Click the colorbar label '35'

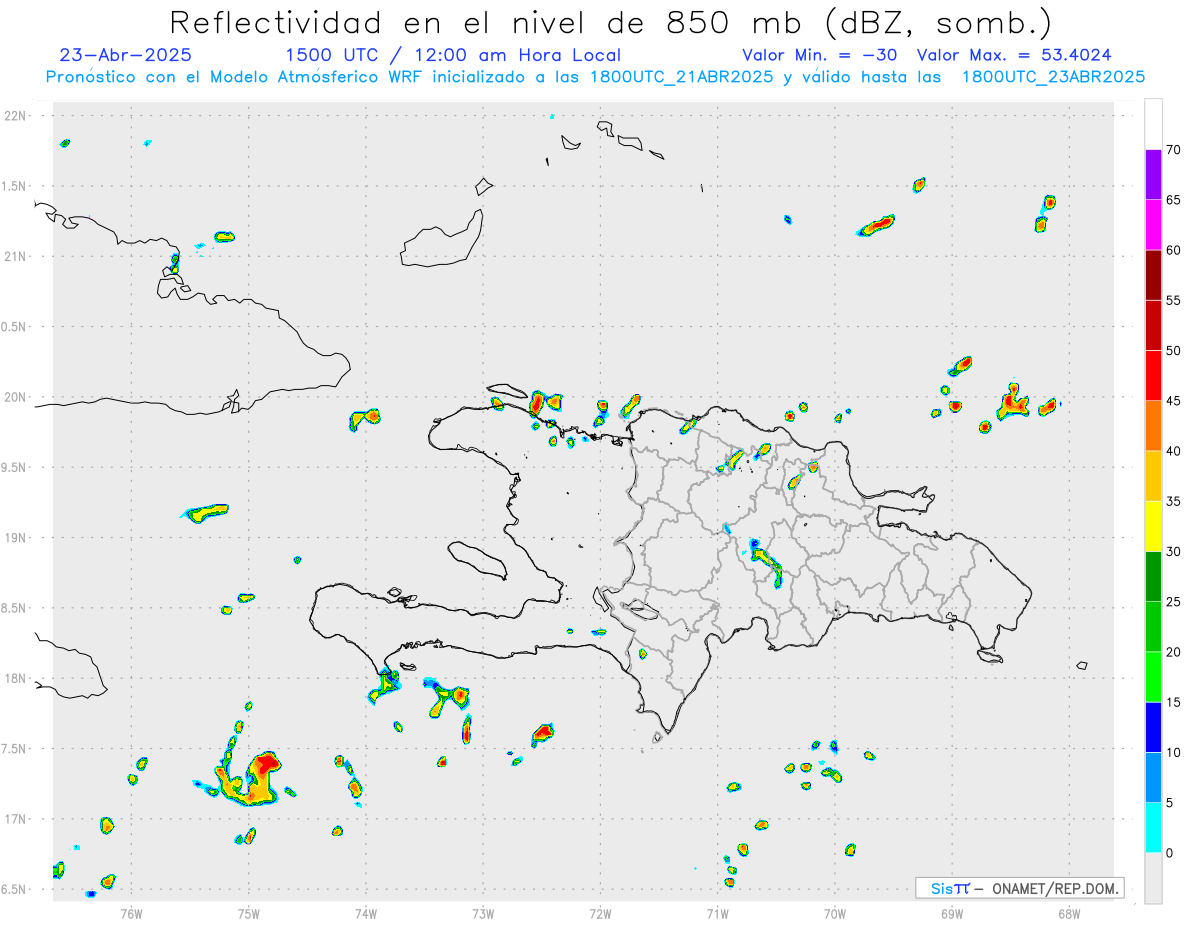click(x=1173, y=501)
